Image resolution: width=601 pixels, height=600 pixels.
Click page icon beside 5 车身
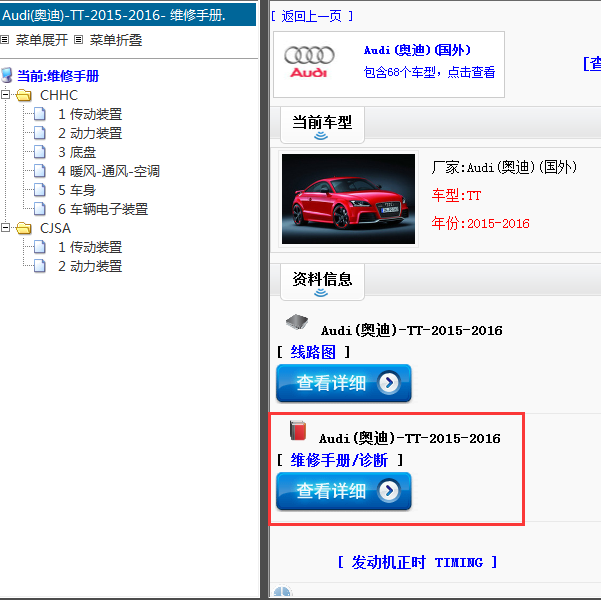click(x=39, y=190)
